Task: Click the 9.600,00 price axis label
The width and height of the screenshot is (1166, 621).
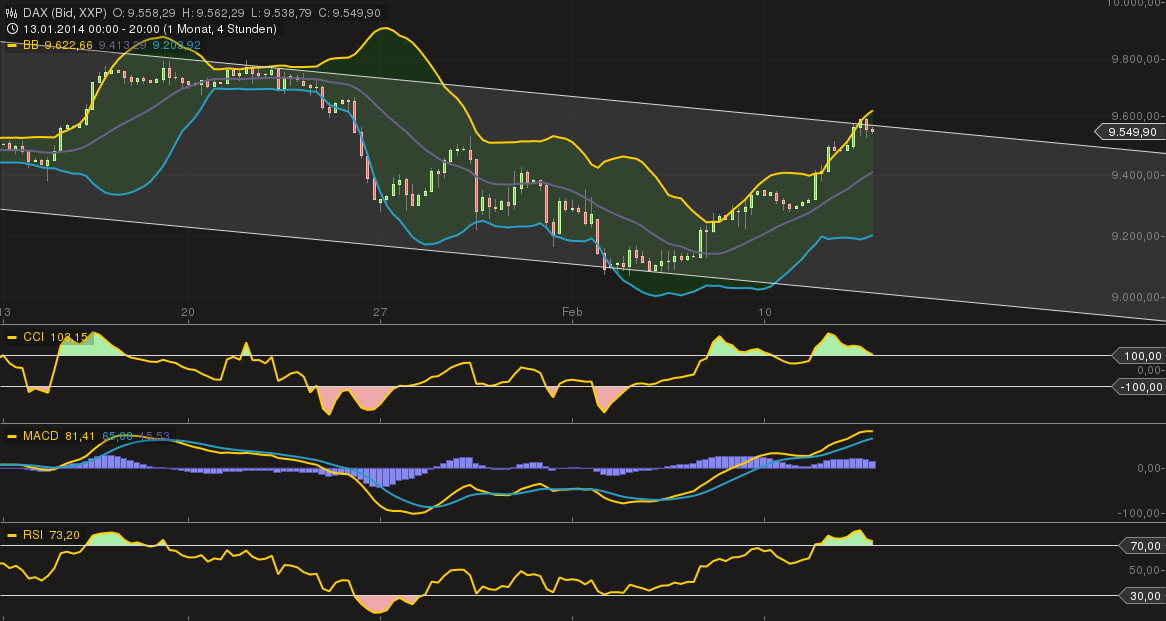Action: click(x=1136, y=116)
